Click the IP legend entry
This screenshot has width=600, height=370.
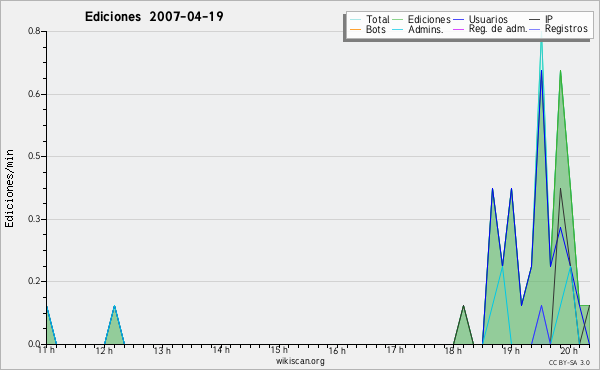pyautogui.click(x=541, y=19)
